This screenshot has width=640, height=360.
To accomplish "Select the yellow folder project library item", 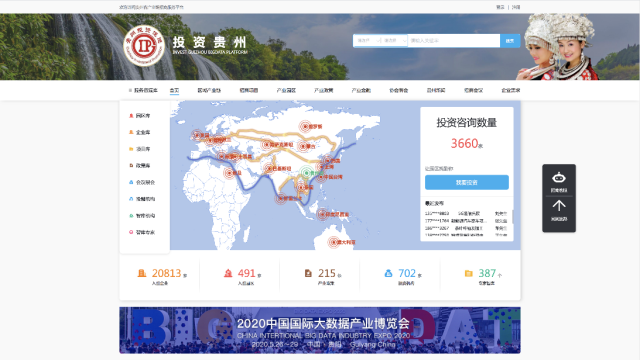I will point(140,149).
